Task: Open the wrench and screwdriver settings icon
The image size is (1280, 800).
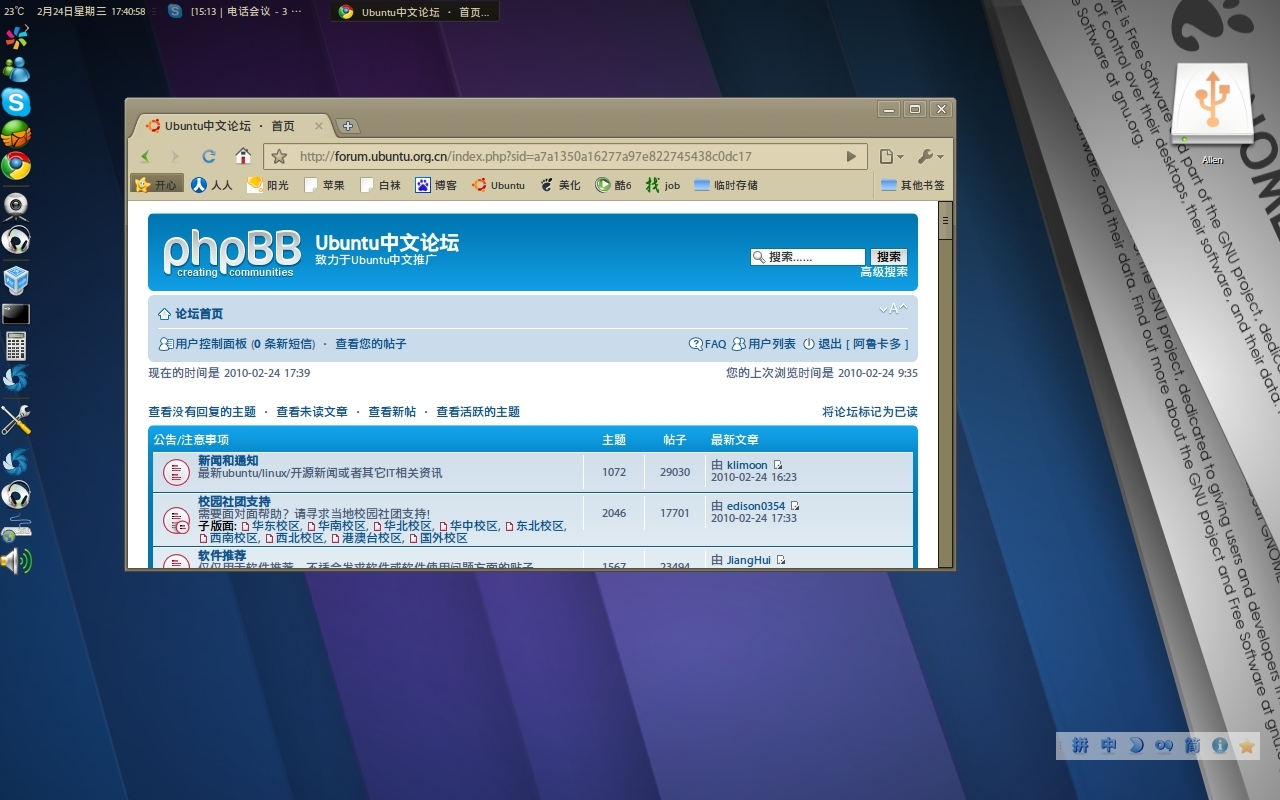Action: [16, 420]
